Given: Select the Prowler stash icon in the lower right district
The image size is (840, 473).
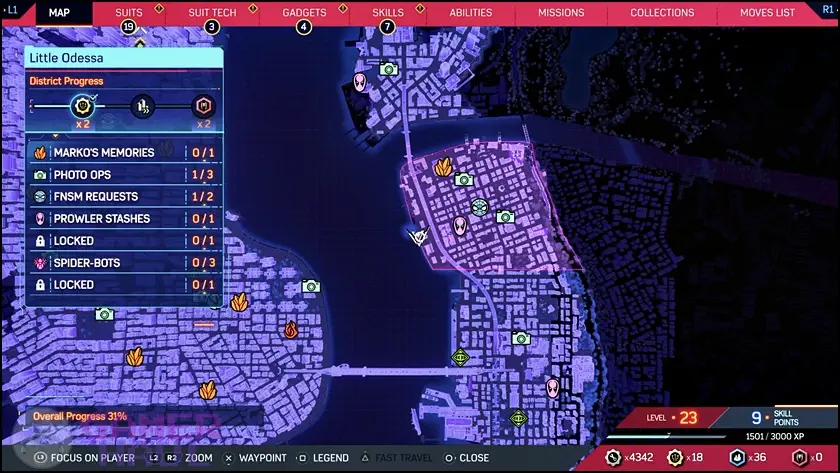Looking at the screenshot, I should point(553,388).
